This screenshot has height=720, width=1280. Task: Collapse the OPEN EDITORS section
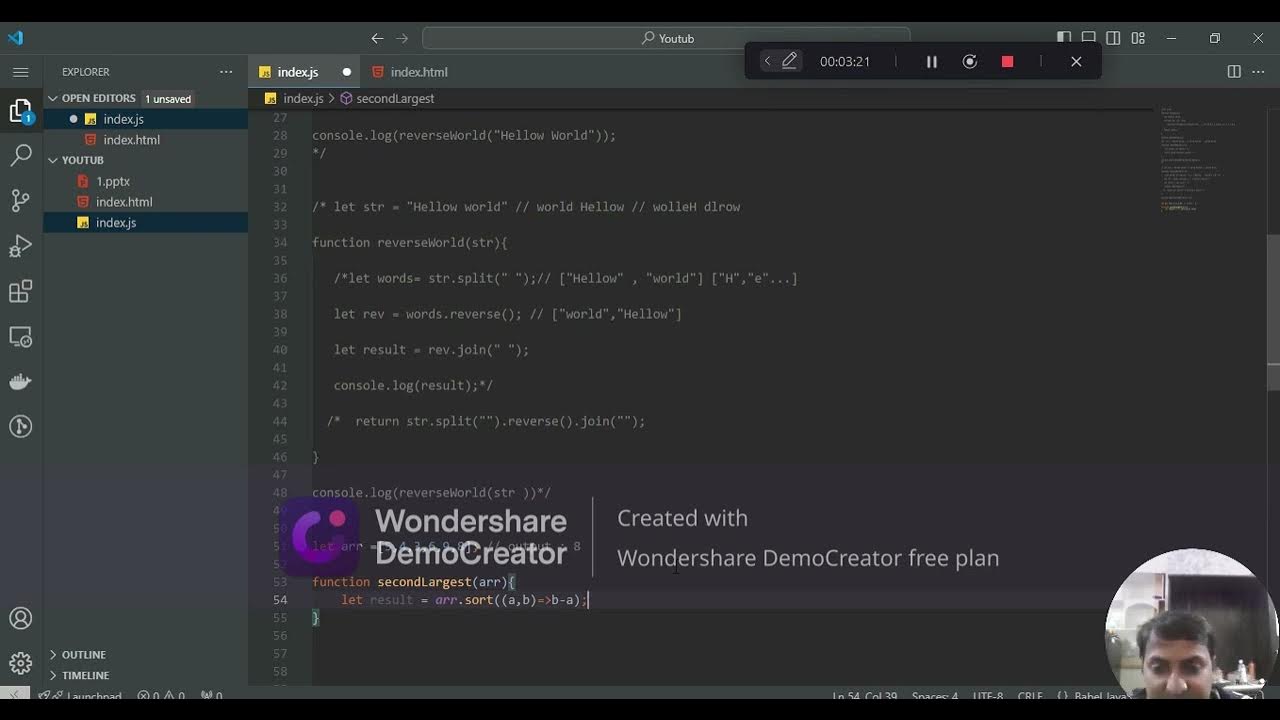[146, 98]
